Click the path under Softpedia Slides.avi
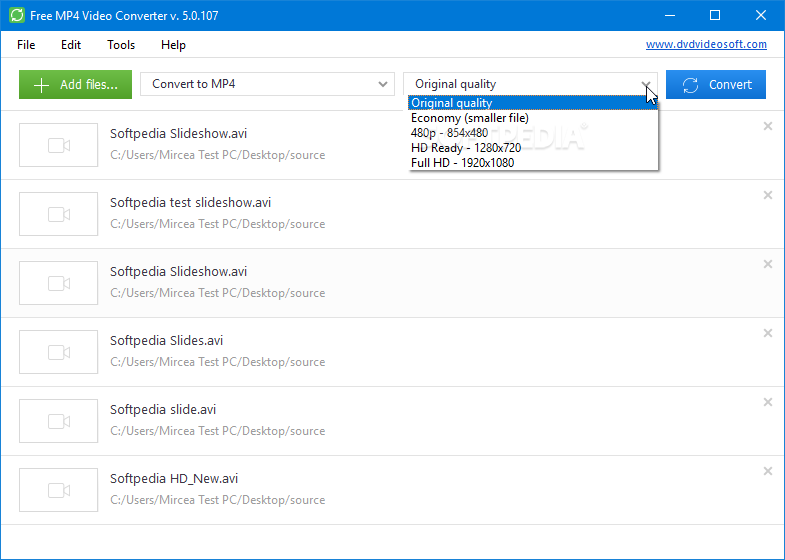The width and height of the screenshot is (785, 560). pos(217,362)
